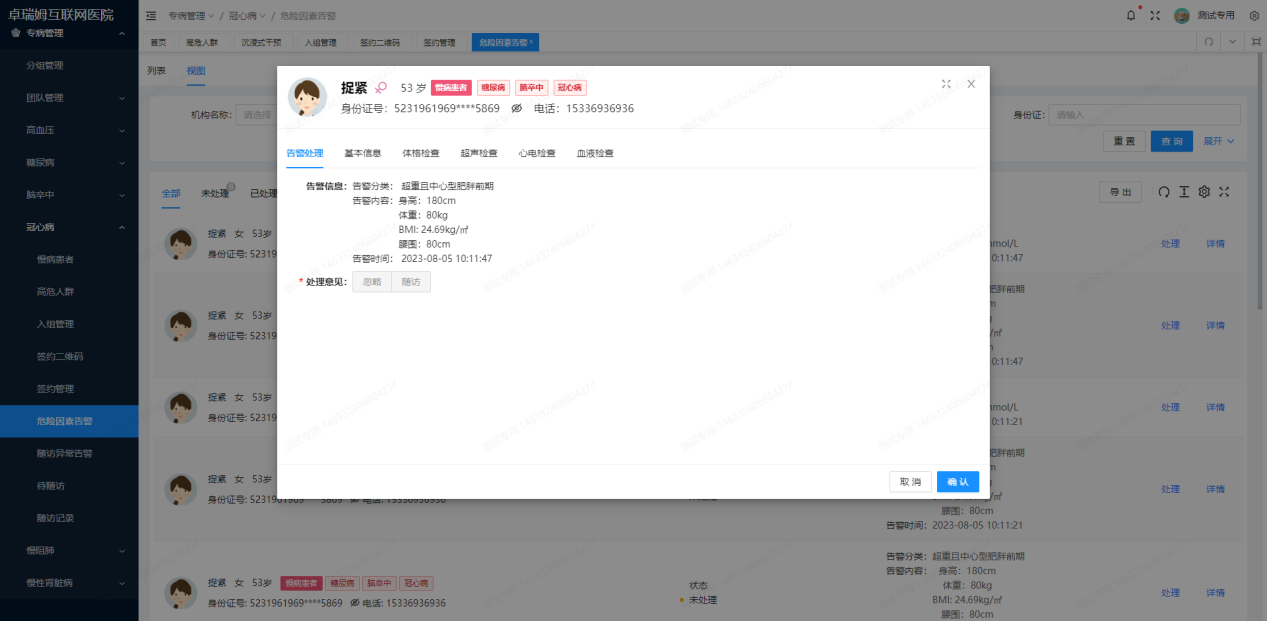Switch to 血液检查 tab in dialog

[x=595, y=153]
